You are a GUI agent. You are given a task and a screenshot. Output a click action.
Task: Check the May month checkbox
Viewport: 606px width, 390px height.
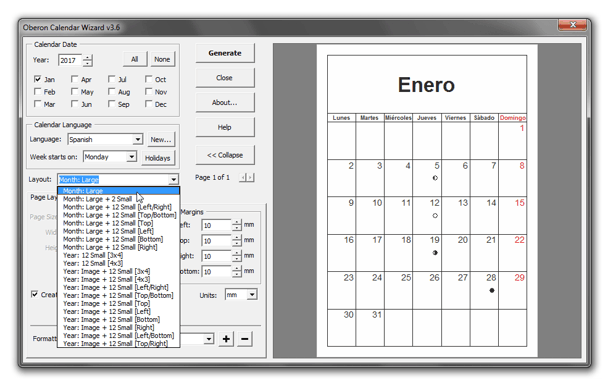[x=75, y=92]
